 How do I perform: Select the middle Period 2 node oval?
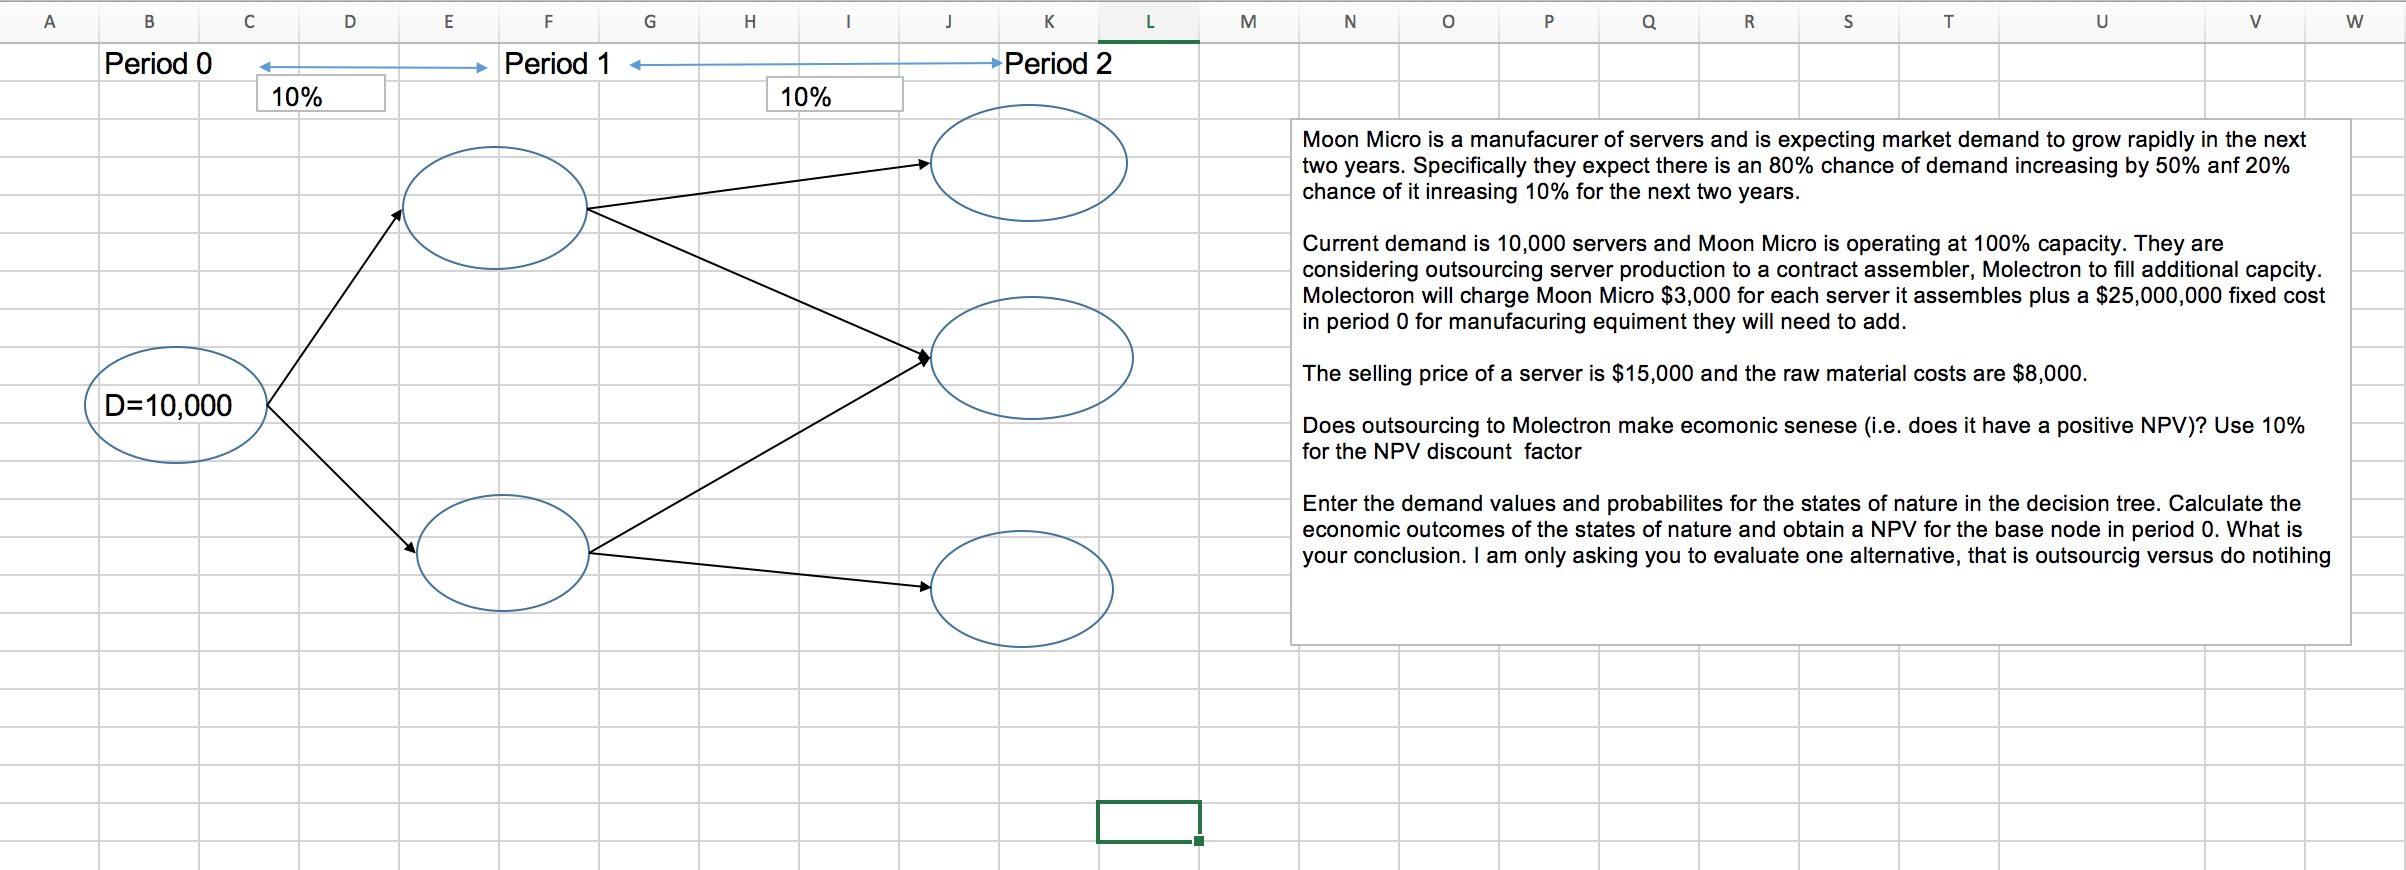pyautogui.click(x=1032, y=358)
